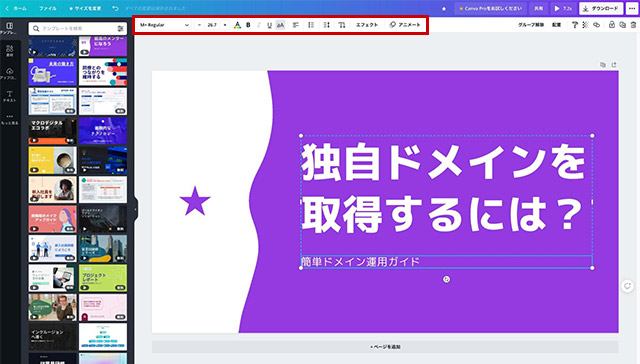
Task: Select dark blue 最先端な テクノロジー template
Action: (x=103, y=131)
